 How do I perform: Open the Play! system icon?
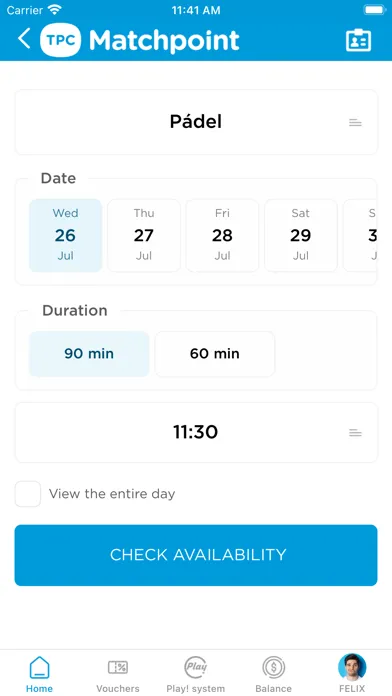click(x=196, y=667)
